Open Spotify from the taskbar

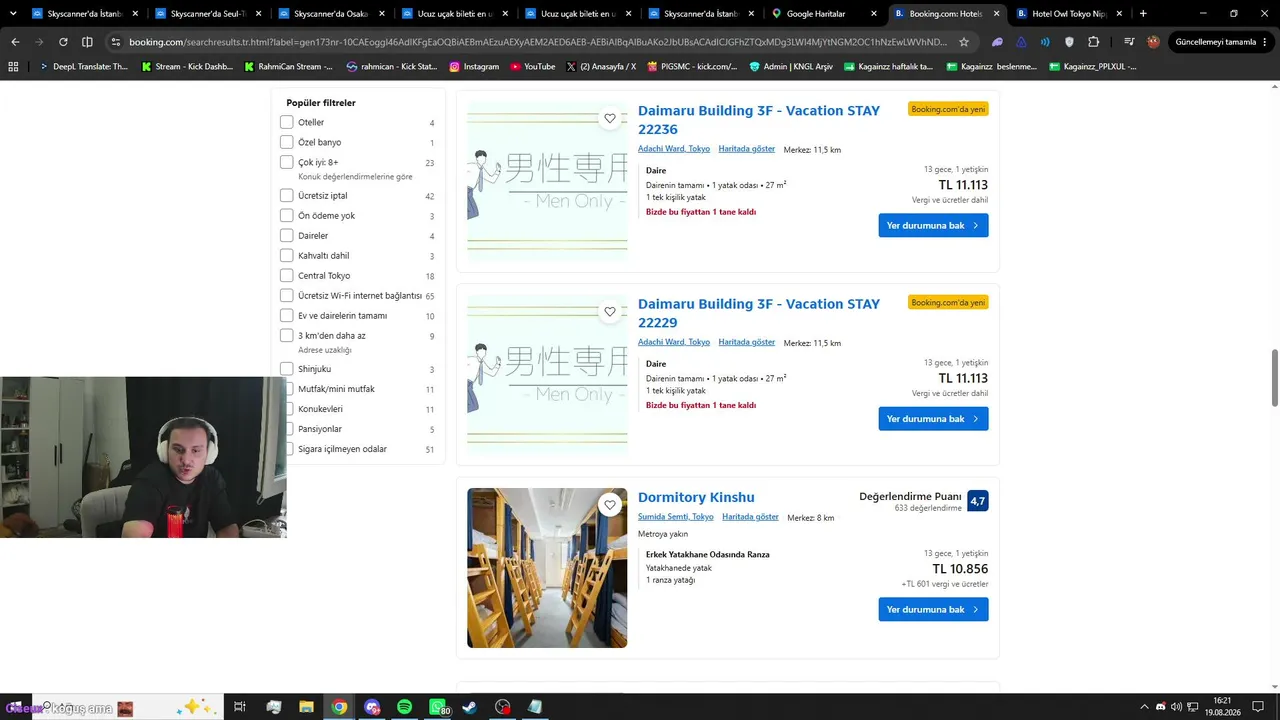pos(404,707)
